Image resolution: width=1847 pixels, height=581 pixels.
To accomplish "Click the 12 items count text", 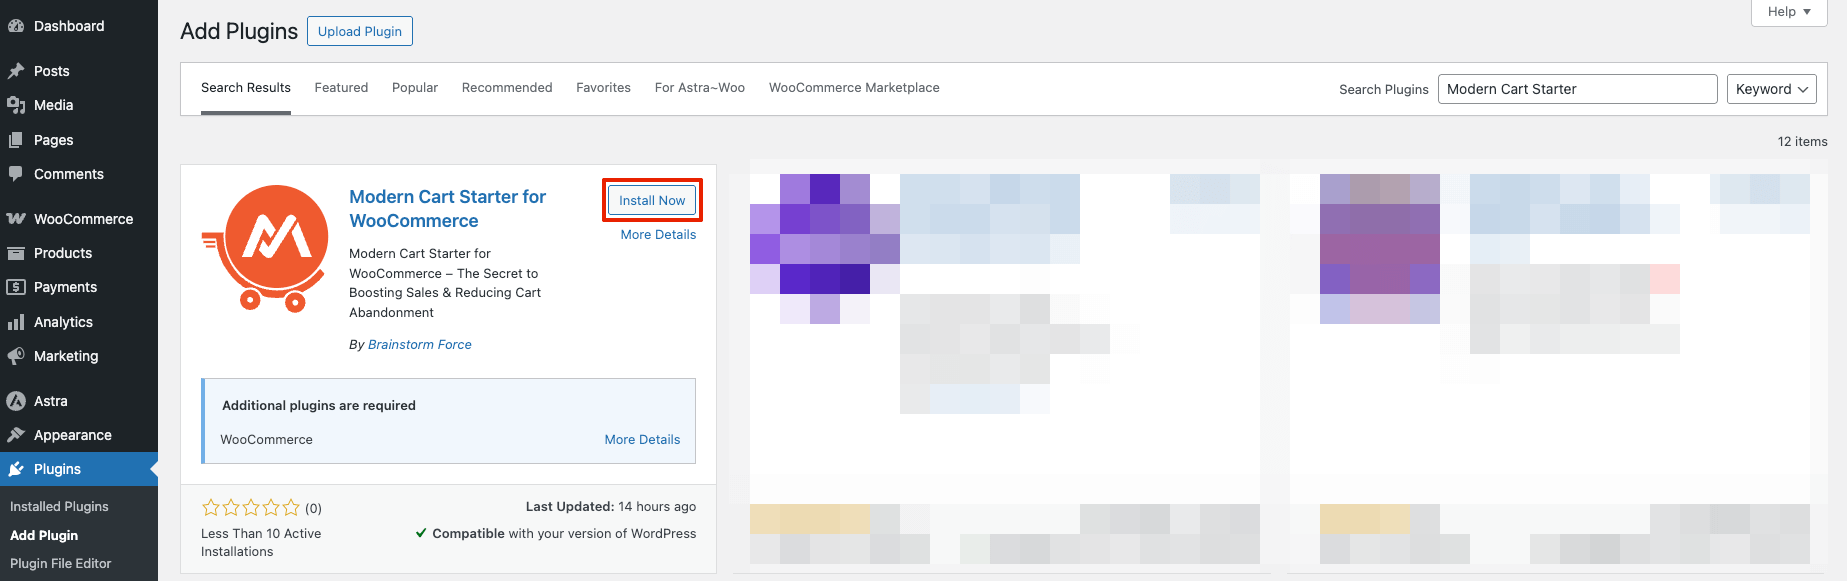I will coord(1802,142).
